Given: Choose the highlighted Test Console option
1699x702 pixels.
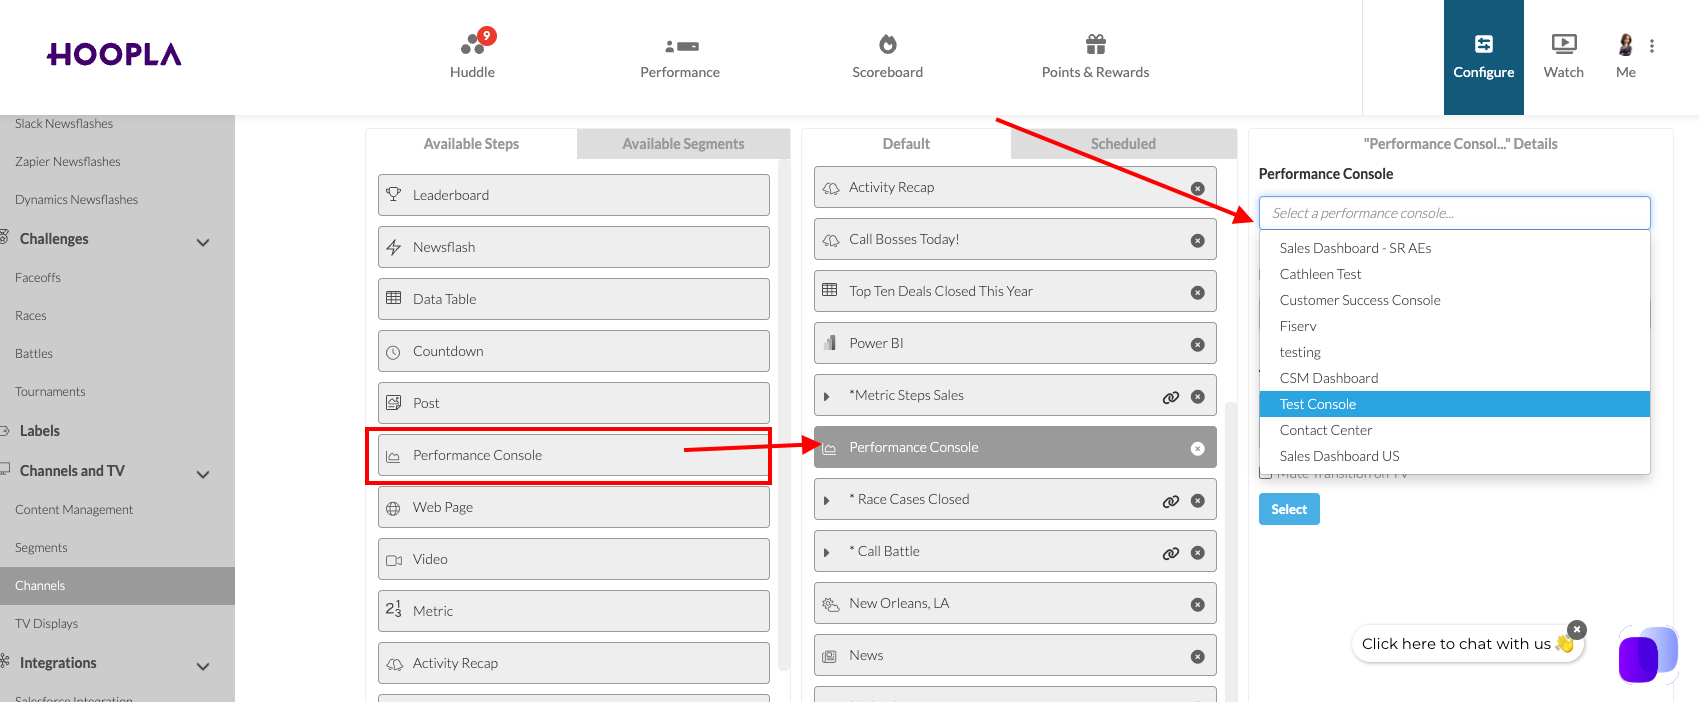Looking at the screenshot, I should [x=1454, y=404].
